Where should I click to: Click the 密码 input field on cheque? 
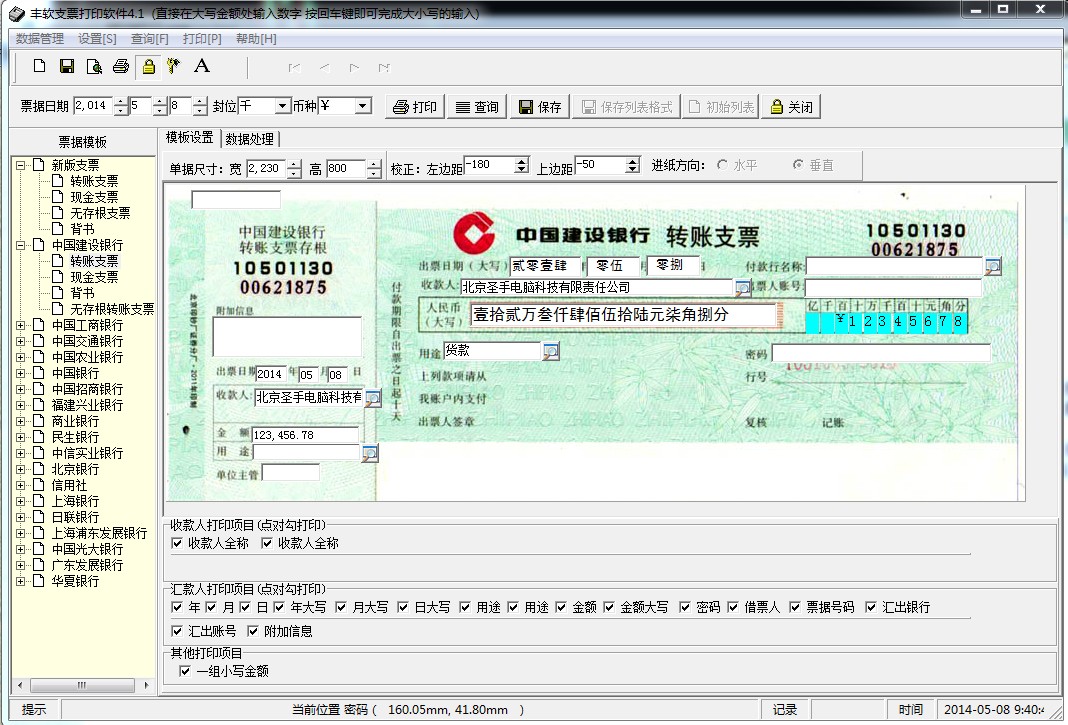pos(881,353)
